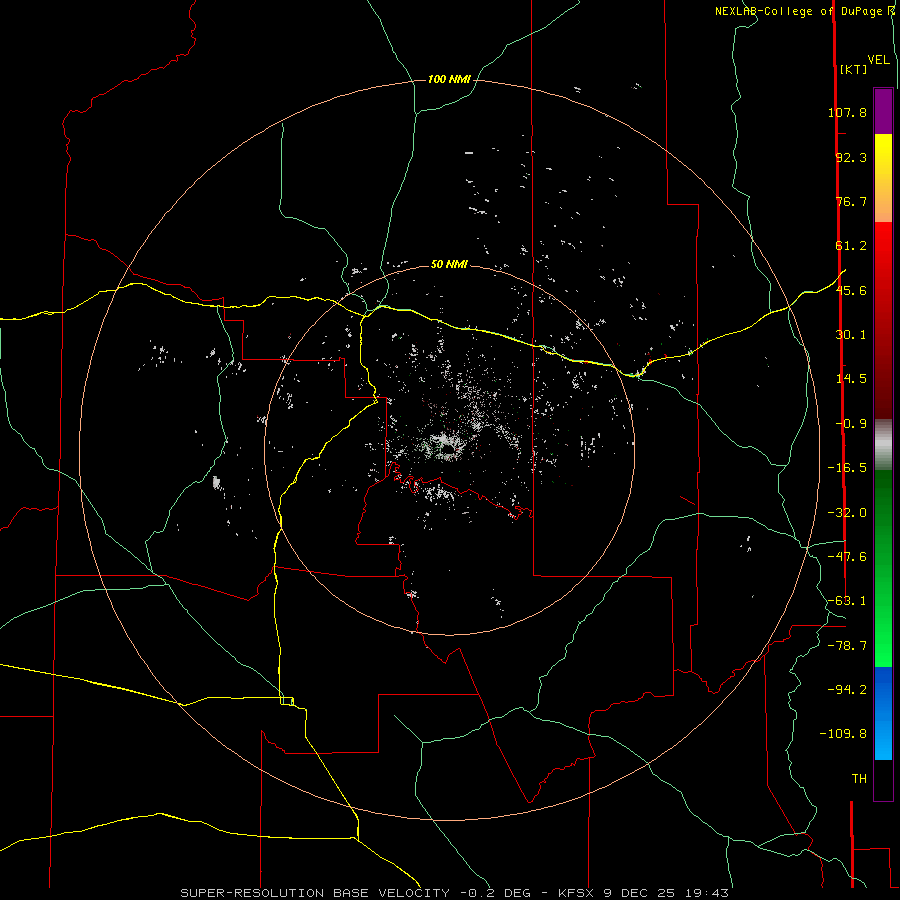The width and height of the screenshot is (900, 900).
Task: Select the 30.1 legend value
Action: click(x=851, y=335)
